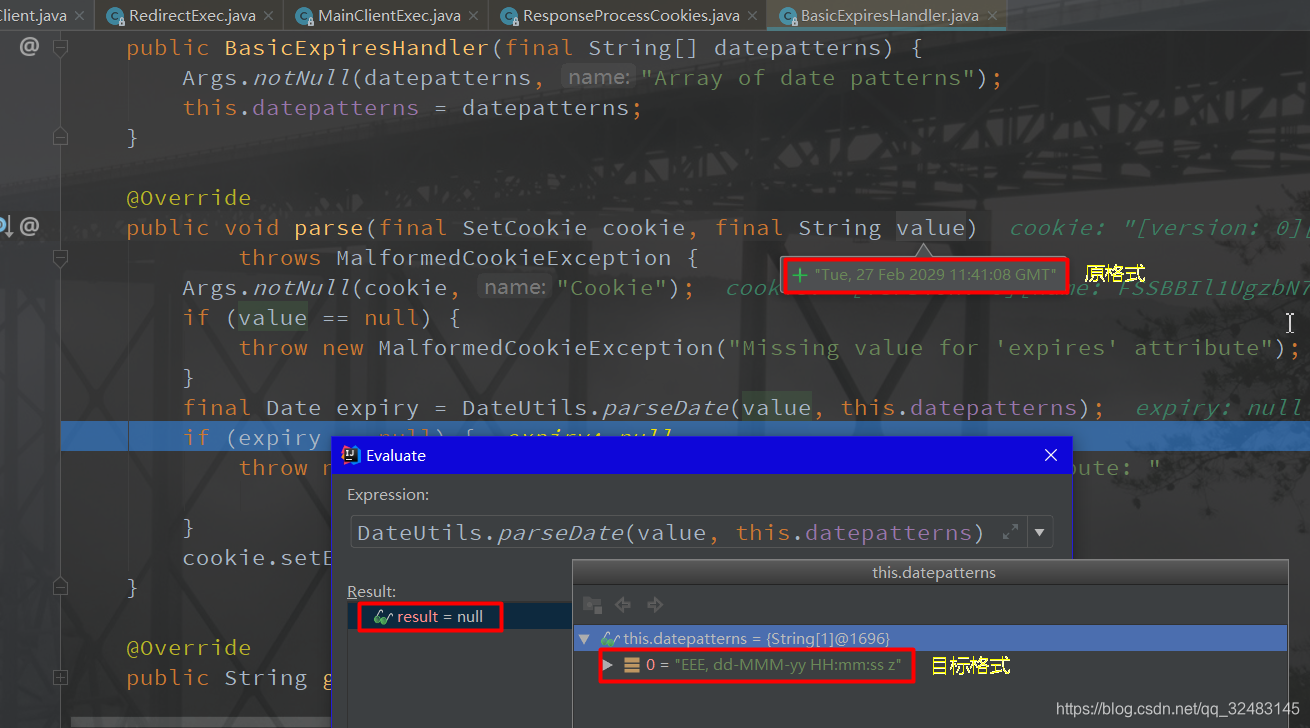Expand the expression editor with the expand icon
This screenshot has width=1310, height=728.
[x=1011, y=532]
